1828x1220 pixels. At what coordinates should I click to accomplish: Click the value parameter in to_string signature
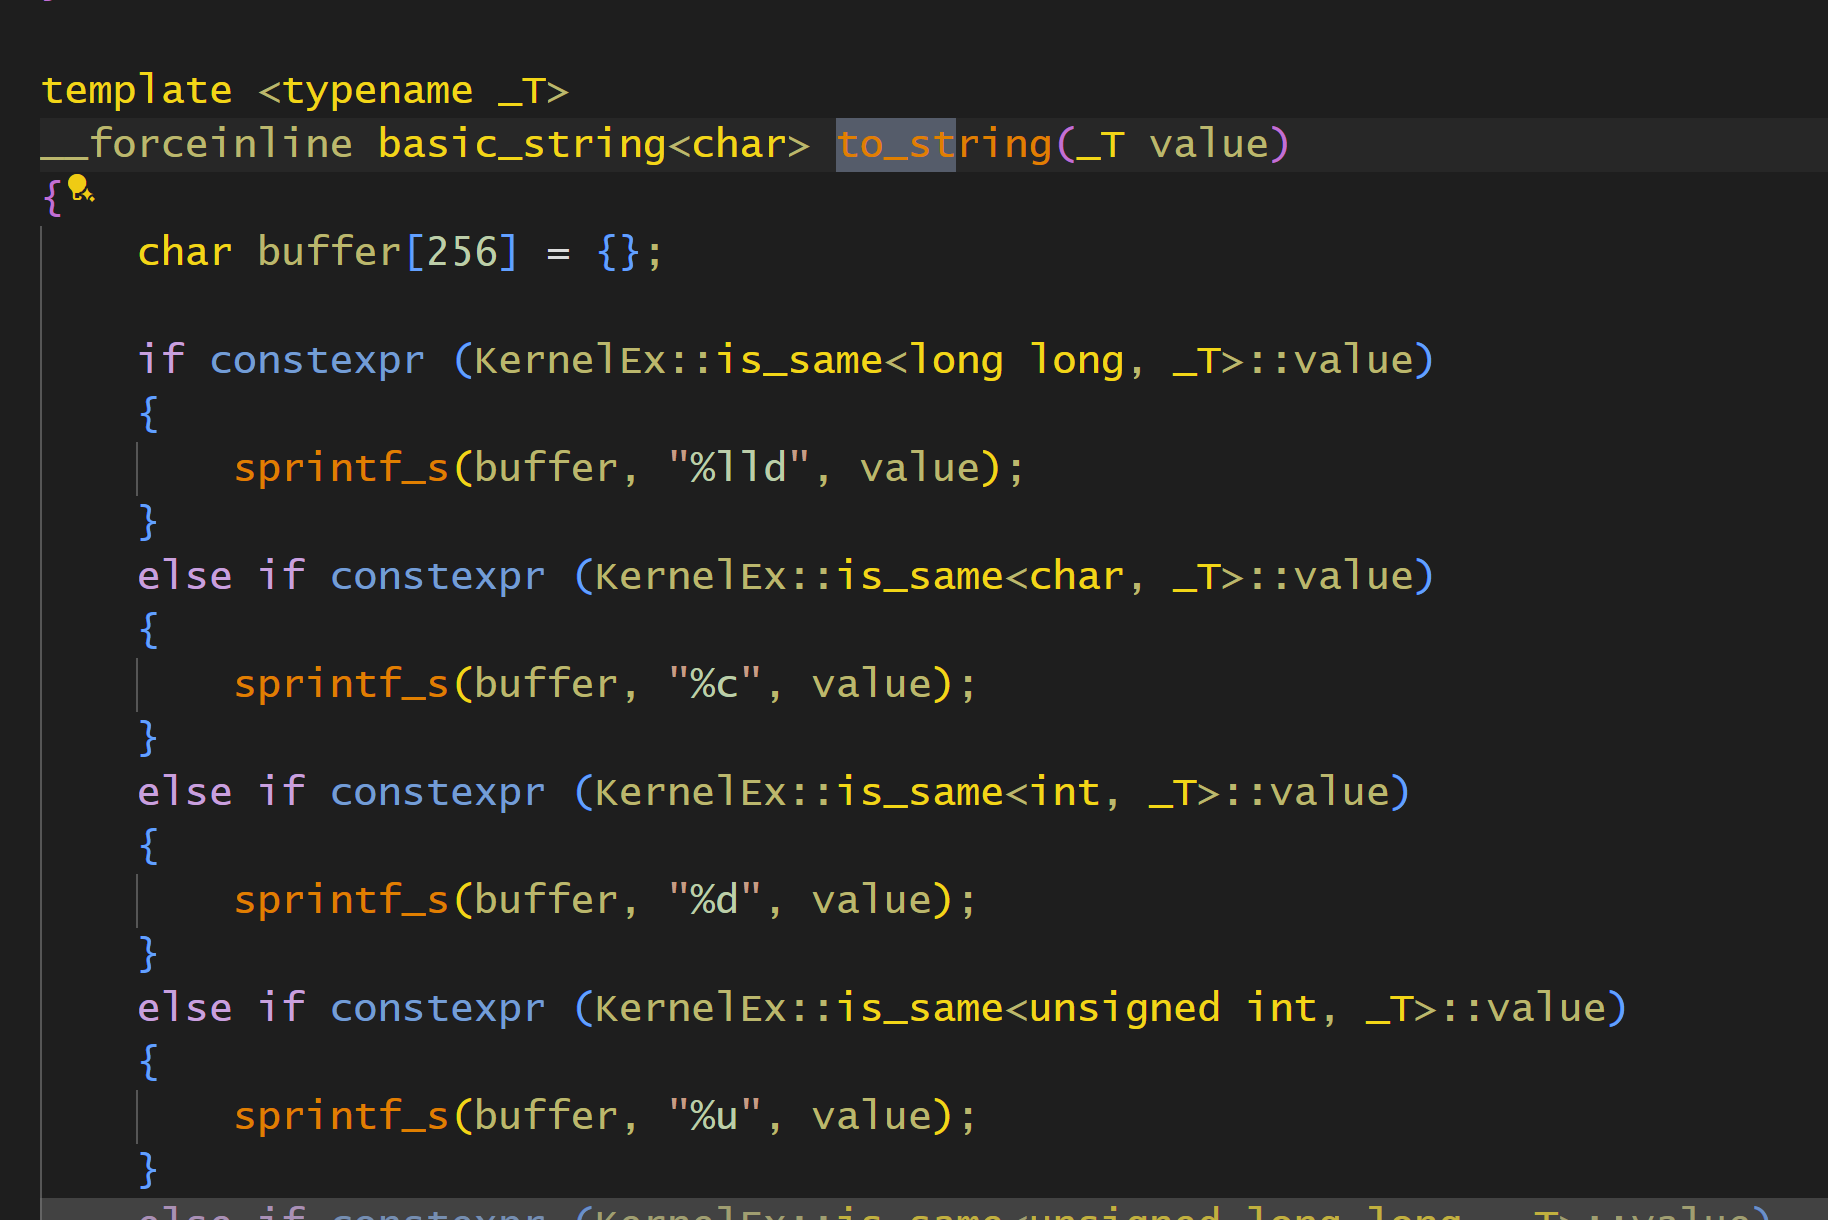(1209, 144)
